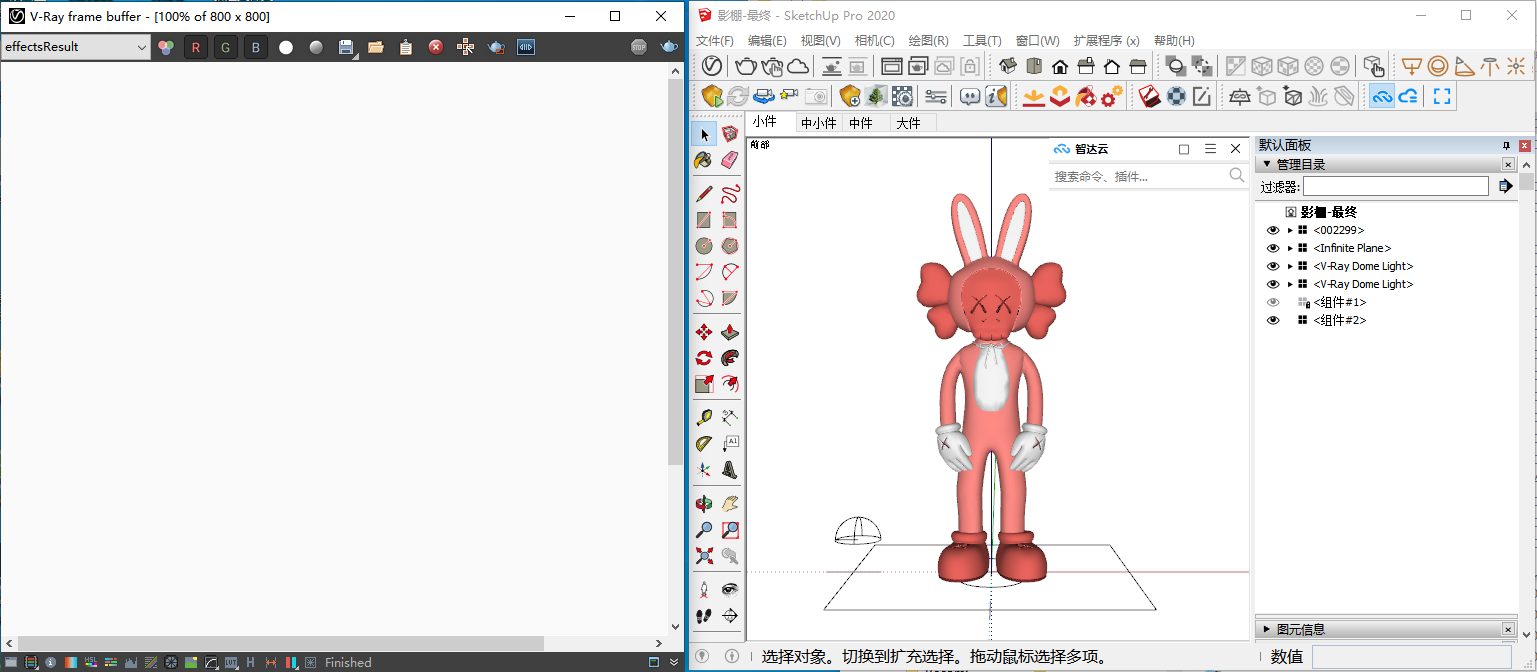Hide 组件#2 using its eye icon
This screenshot has width=1537, height=672.
click(x=1273, y=320)
